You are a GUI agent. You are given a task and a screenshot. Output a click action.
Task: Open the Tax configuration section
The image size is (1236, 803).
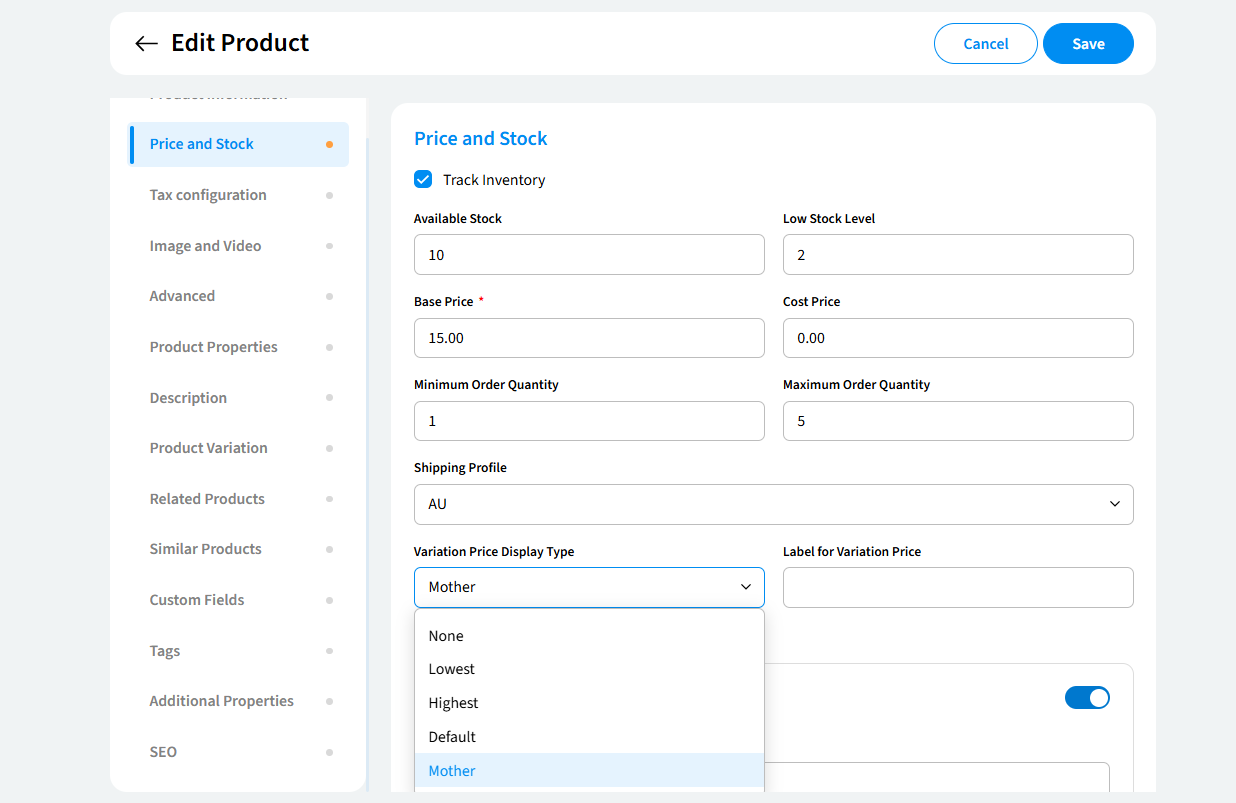(208, 195)
